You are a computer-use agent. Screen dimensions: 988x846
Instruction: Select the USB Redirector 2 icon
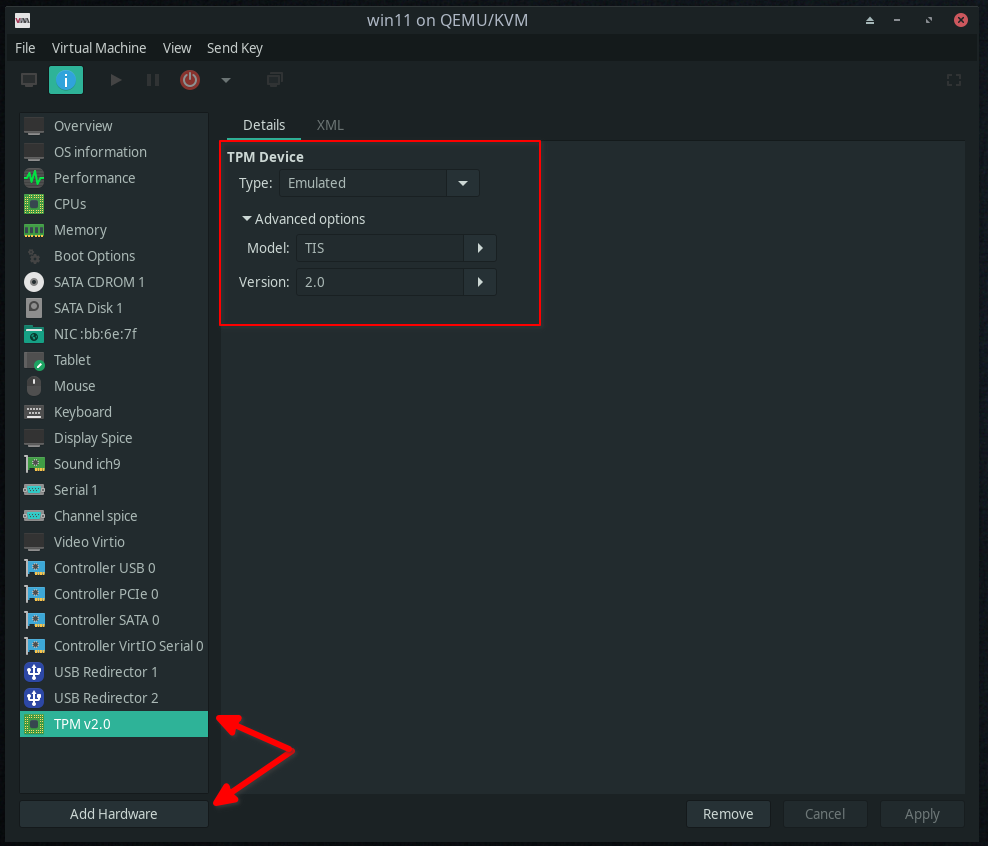tap(34, 698)
